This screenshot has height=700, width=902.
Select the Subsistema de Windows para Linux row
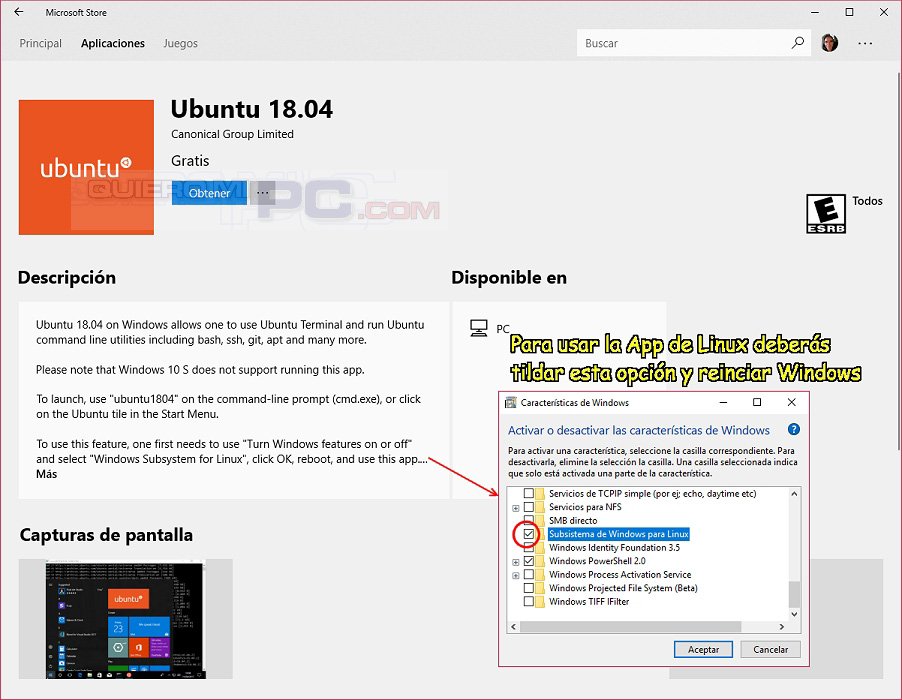click(x=618, y=534)
